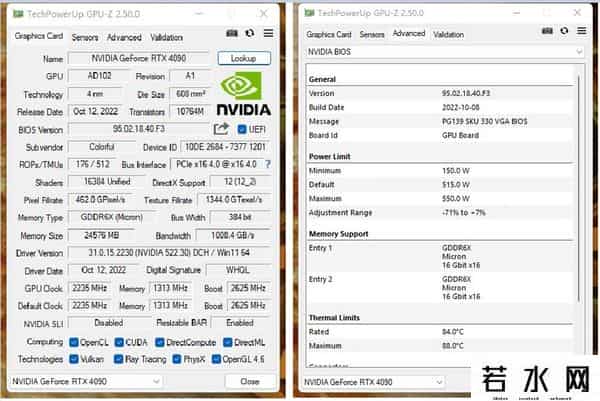Click the Digital Signature field WHQL
Image resolution: width=600 pixels, height=401 pixels.
pos(238,270)
